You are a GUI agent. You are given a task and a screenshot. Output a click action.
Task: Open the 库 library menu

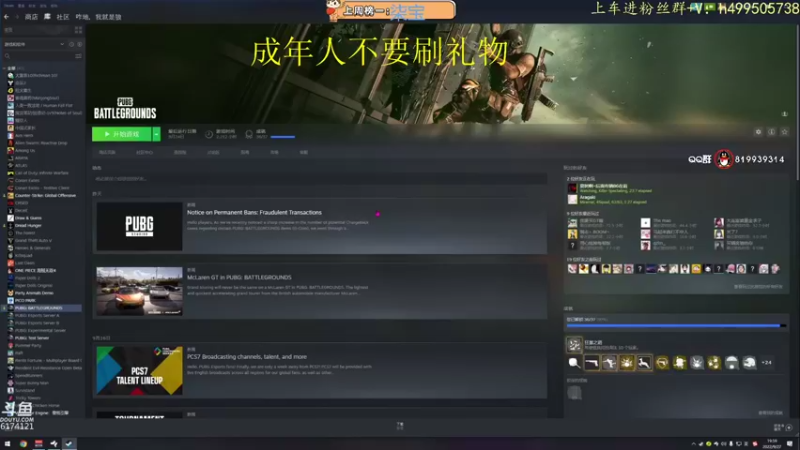click(47, 17)
